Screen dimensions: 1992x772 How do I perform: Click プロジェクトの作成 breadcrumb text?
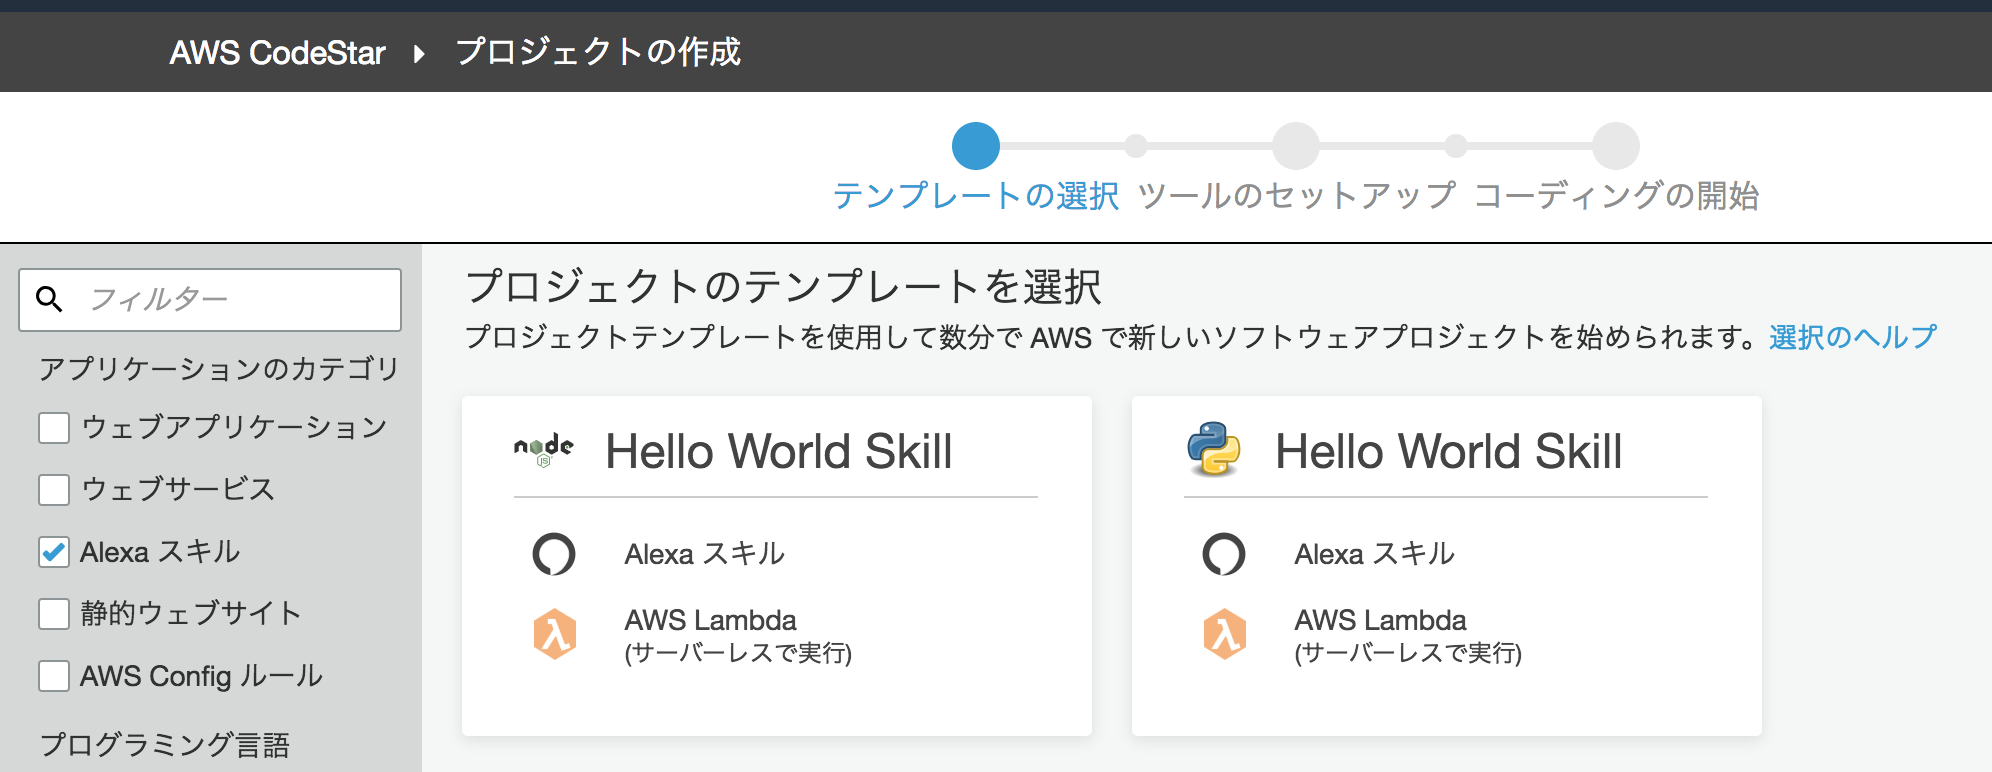coord(598,52)
